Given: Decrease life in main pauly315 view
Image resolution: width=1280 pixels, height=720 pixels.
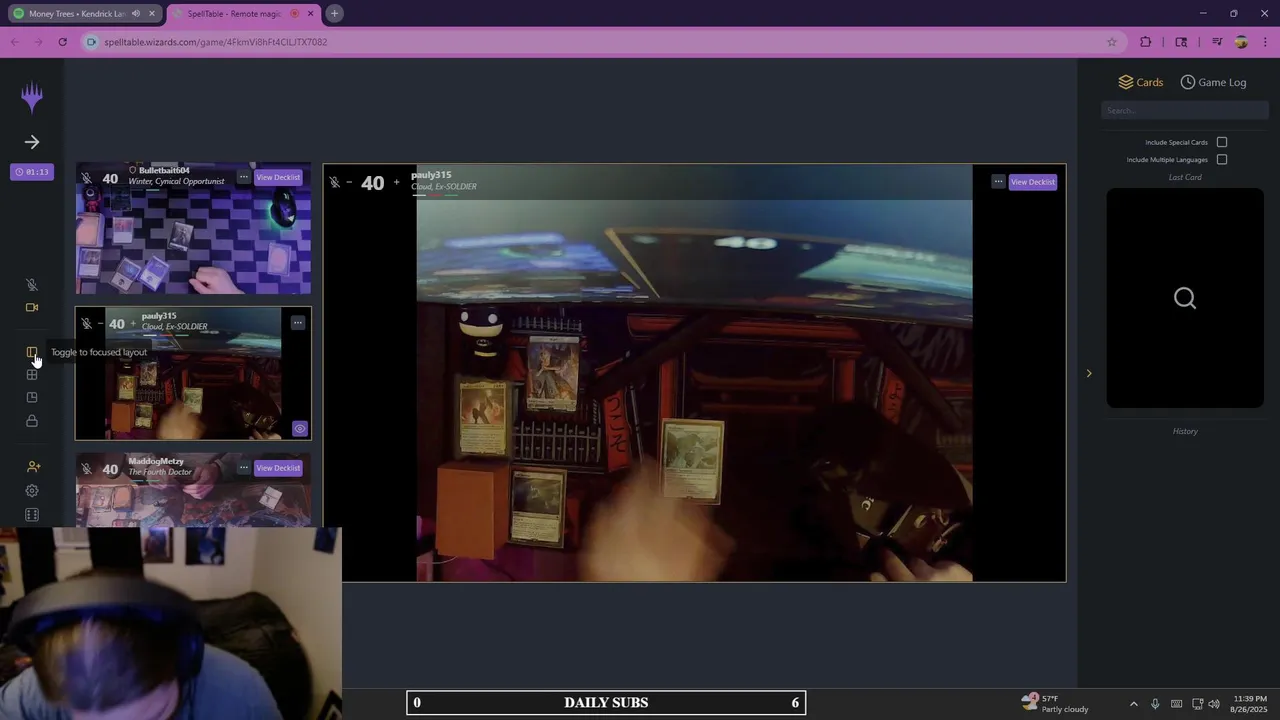Looking at the screenshot, I should click(x=349, y=182).
